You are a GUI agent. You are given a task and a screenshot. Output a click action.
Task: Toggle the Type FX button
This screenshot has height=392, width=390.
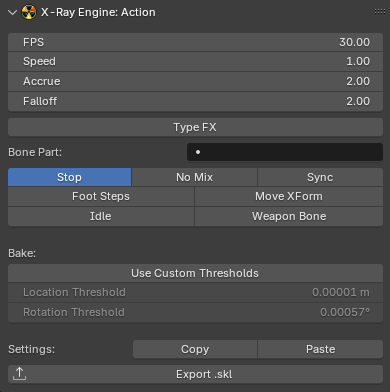coord(195,127)
